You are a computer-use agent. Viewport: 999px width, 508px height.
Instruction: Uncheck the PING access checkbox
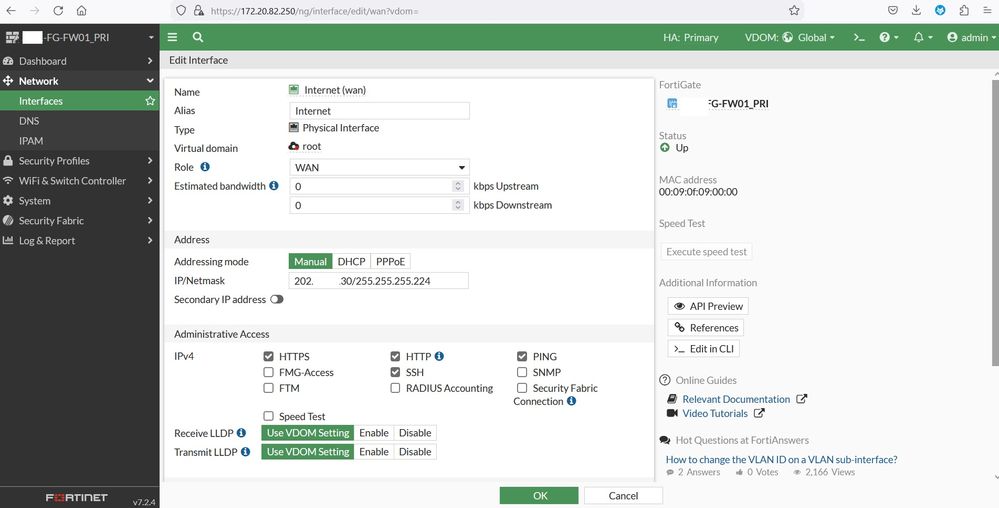pyautogui.click(x=522, y=356)
